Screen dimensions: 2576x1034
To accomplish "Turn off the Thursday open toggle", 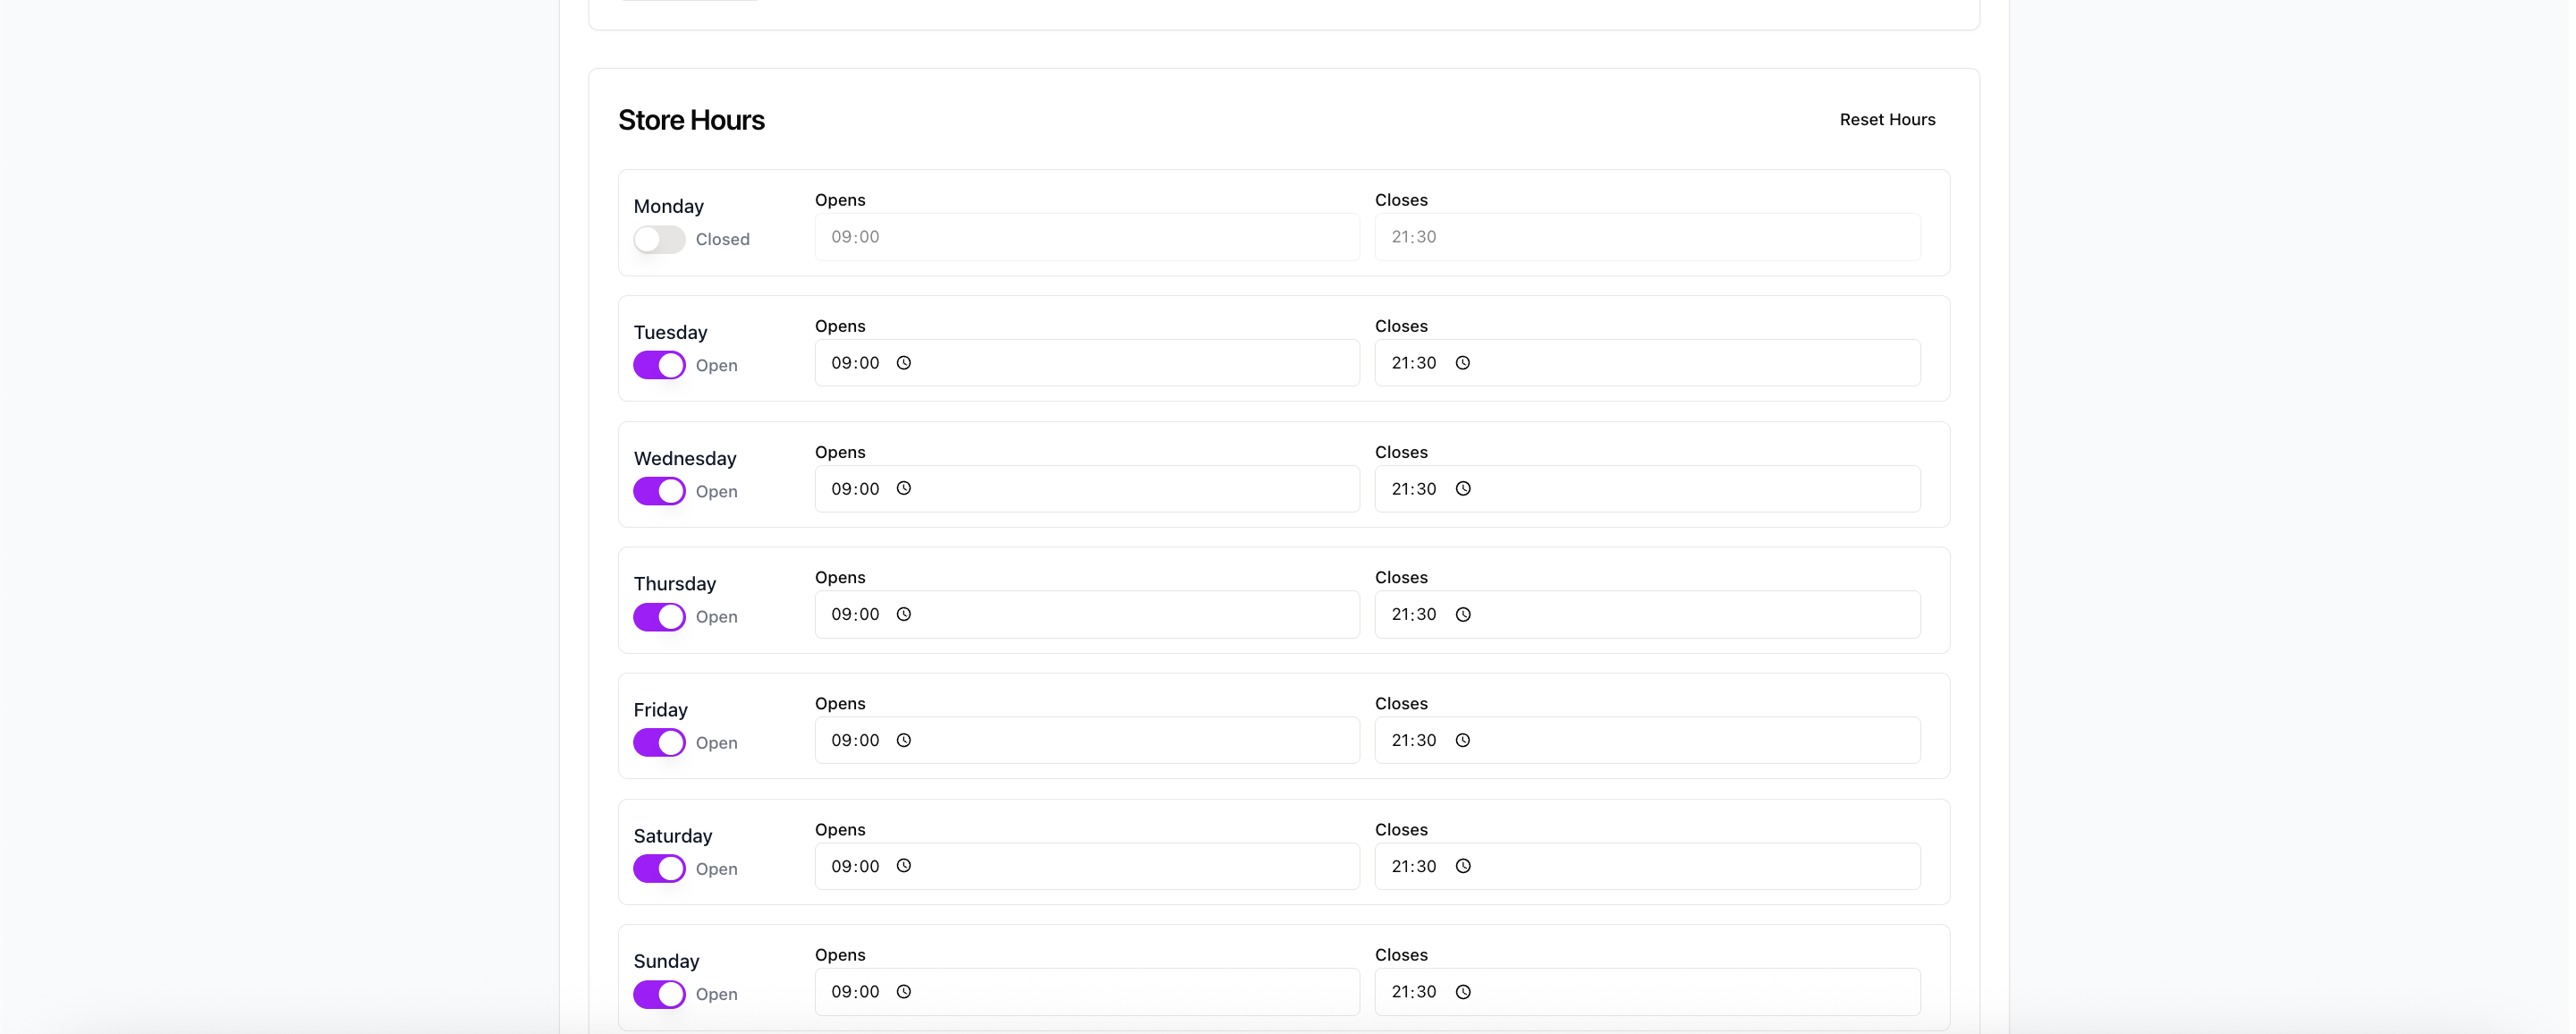I will click(659, 617).
